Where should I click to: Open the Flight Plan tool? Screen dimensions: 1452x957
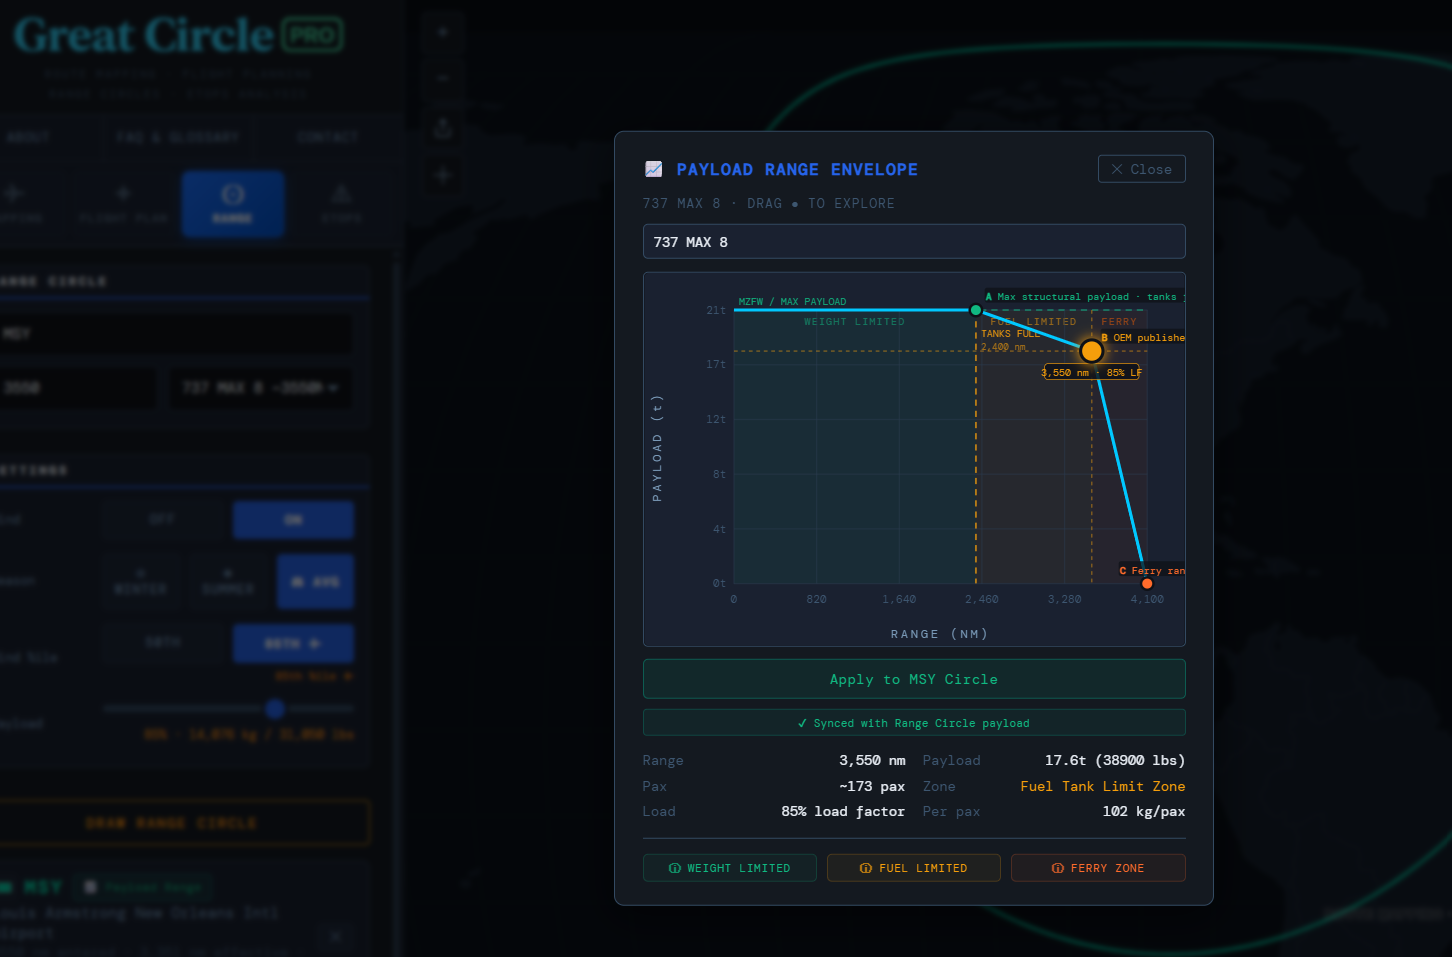(122, 204)
